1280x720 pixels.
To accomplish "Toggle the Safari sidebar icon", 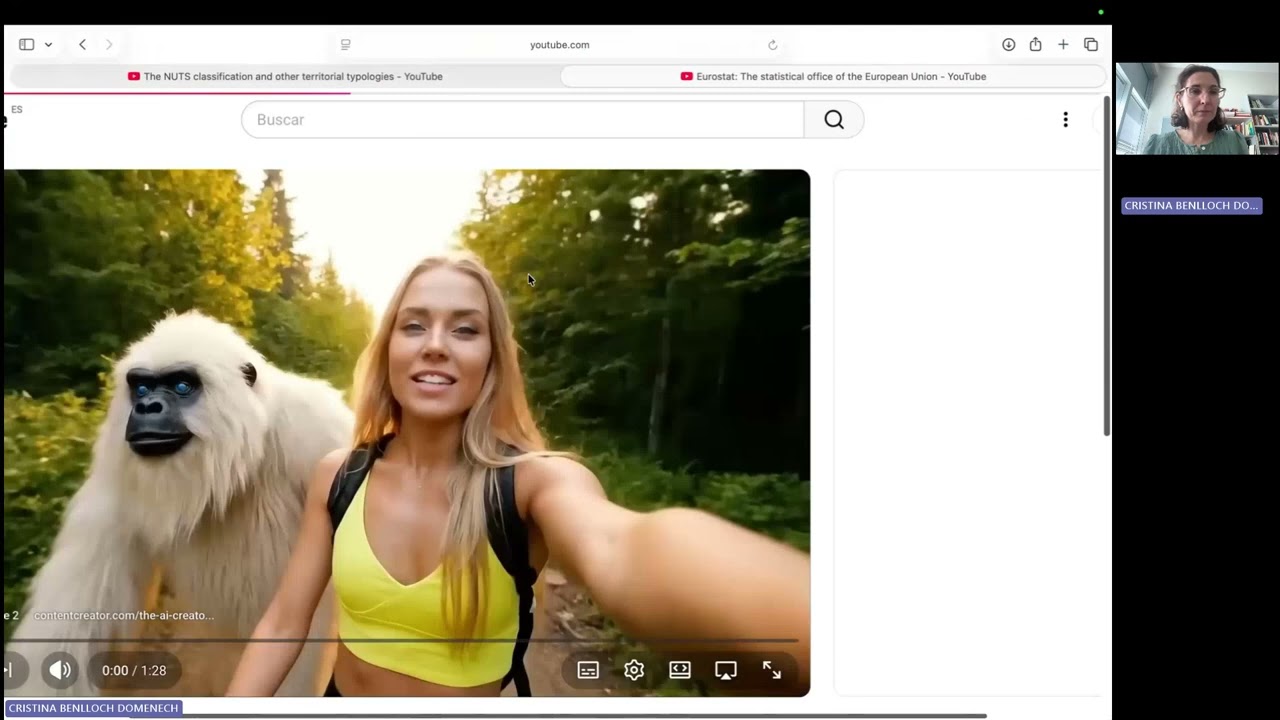I will 27,44.
